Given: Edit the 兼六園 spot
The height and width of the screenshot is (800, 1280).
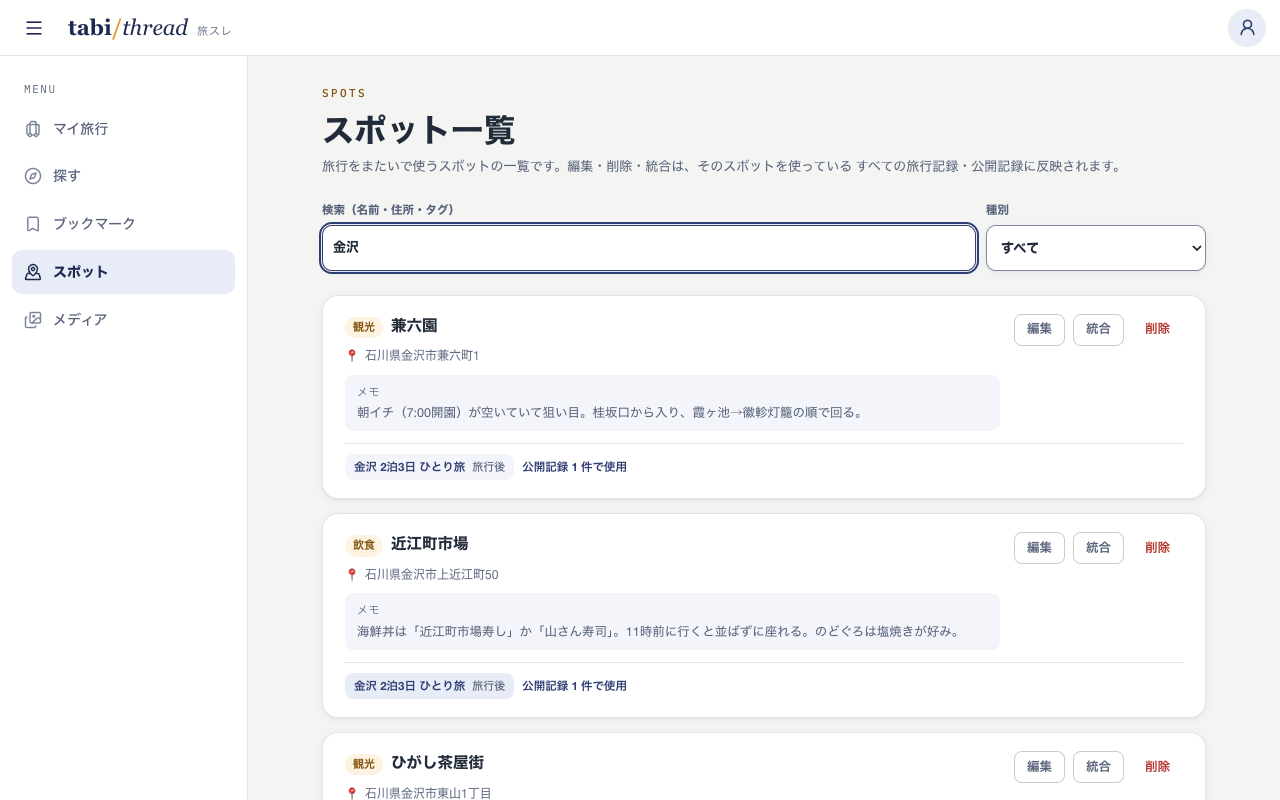Looking at the screenshot, I should pos(1039,330).
